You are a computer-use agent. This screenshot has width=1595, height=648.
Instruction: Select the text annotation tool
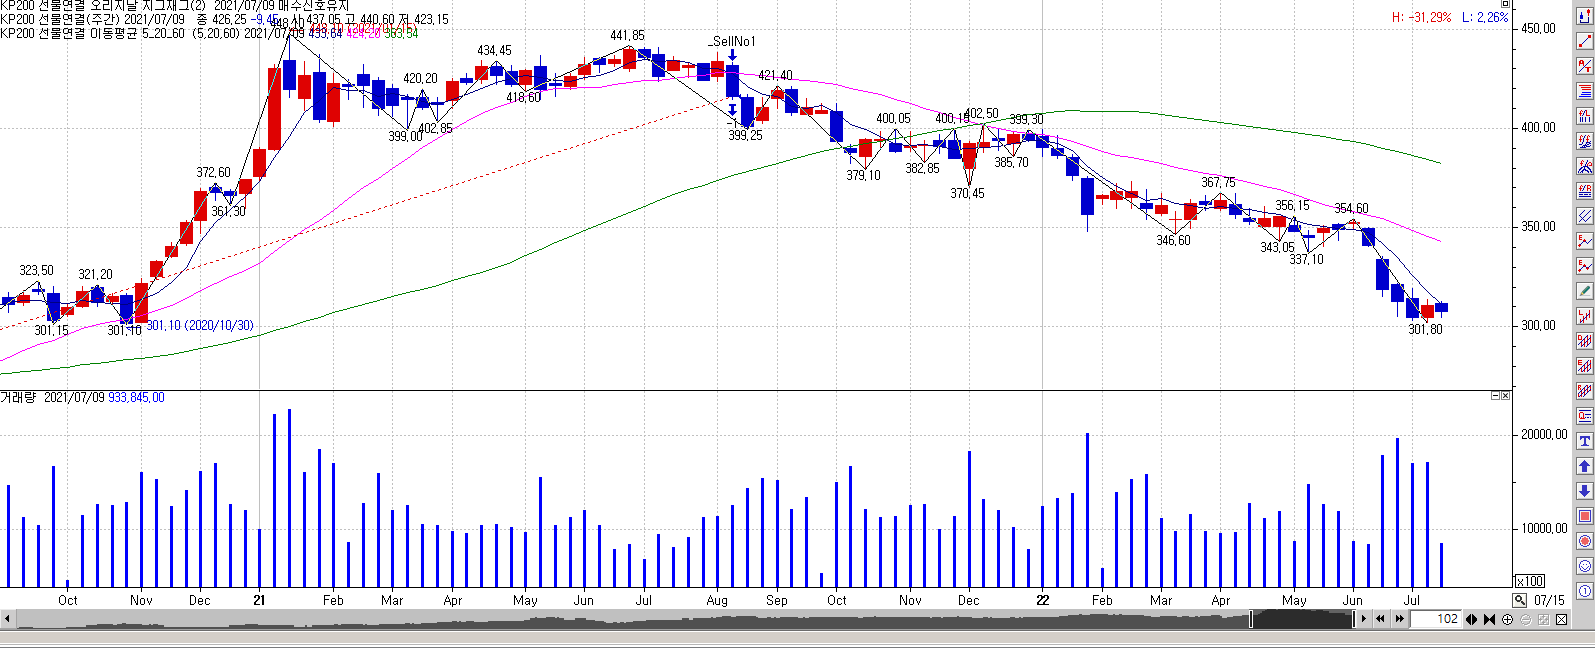pos(1584,441)
